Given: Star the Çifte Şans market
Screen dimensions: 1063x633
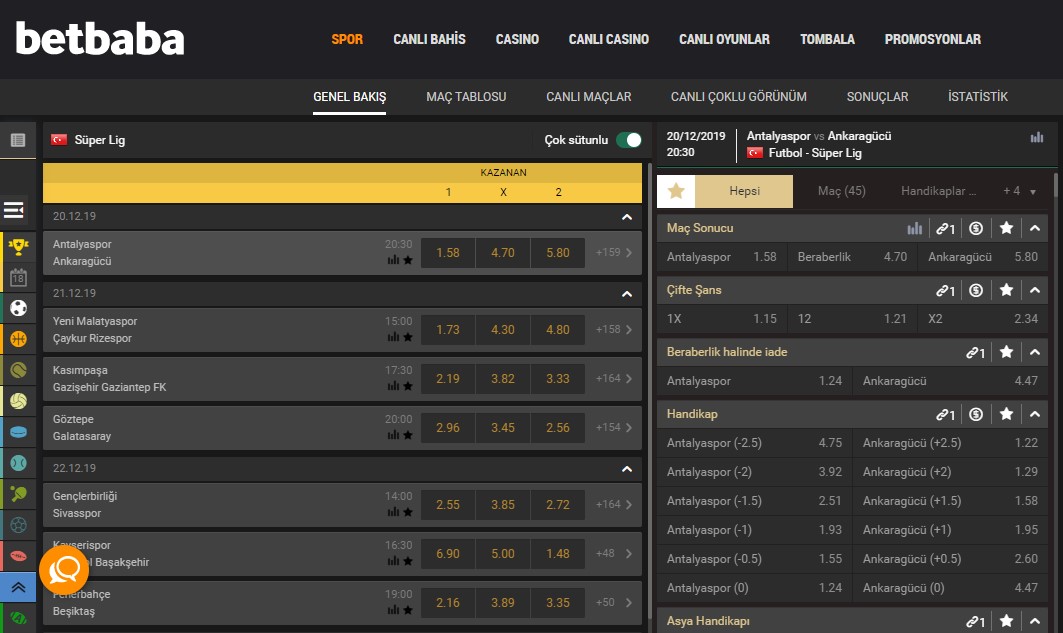Looking at the screenshot, I should pos(1007,290).
